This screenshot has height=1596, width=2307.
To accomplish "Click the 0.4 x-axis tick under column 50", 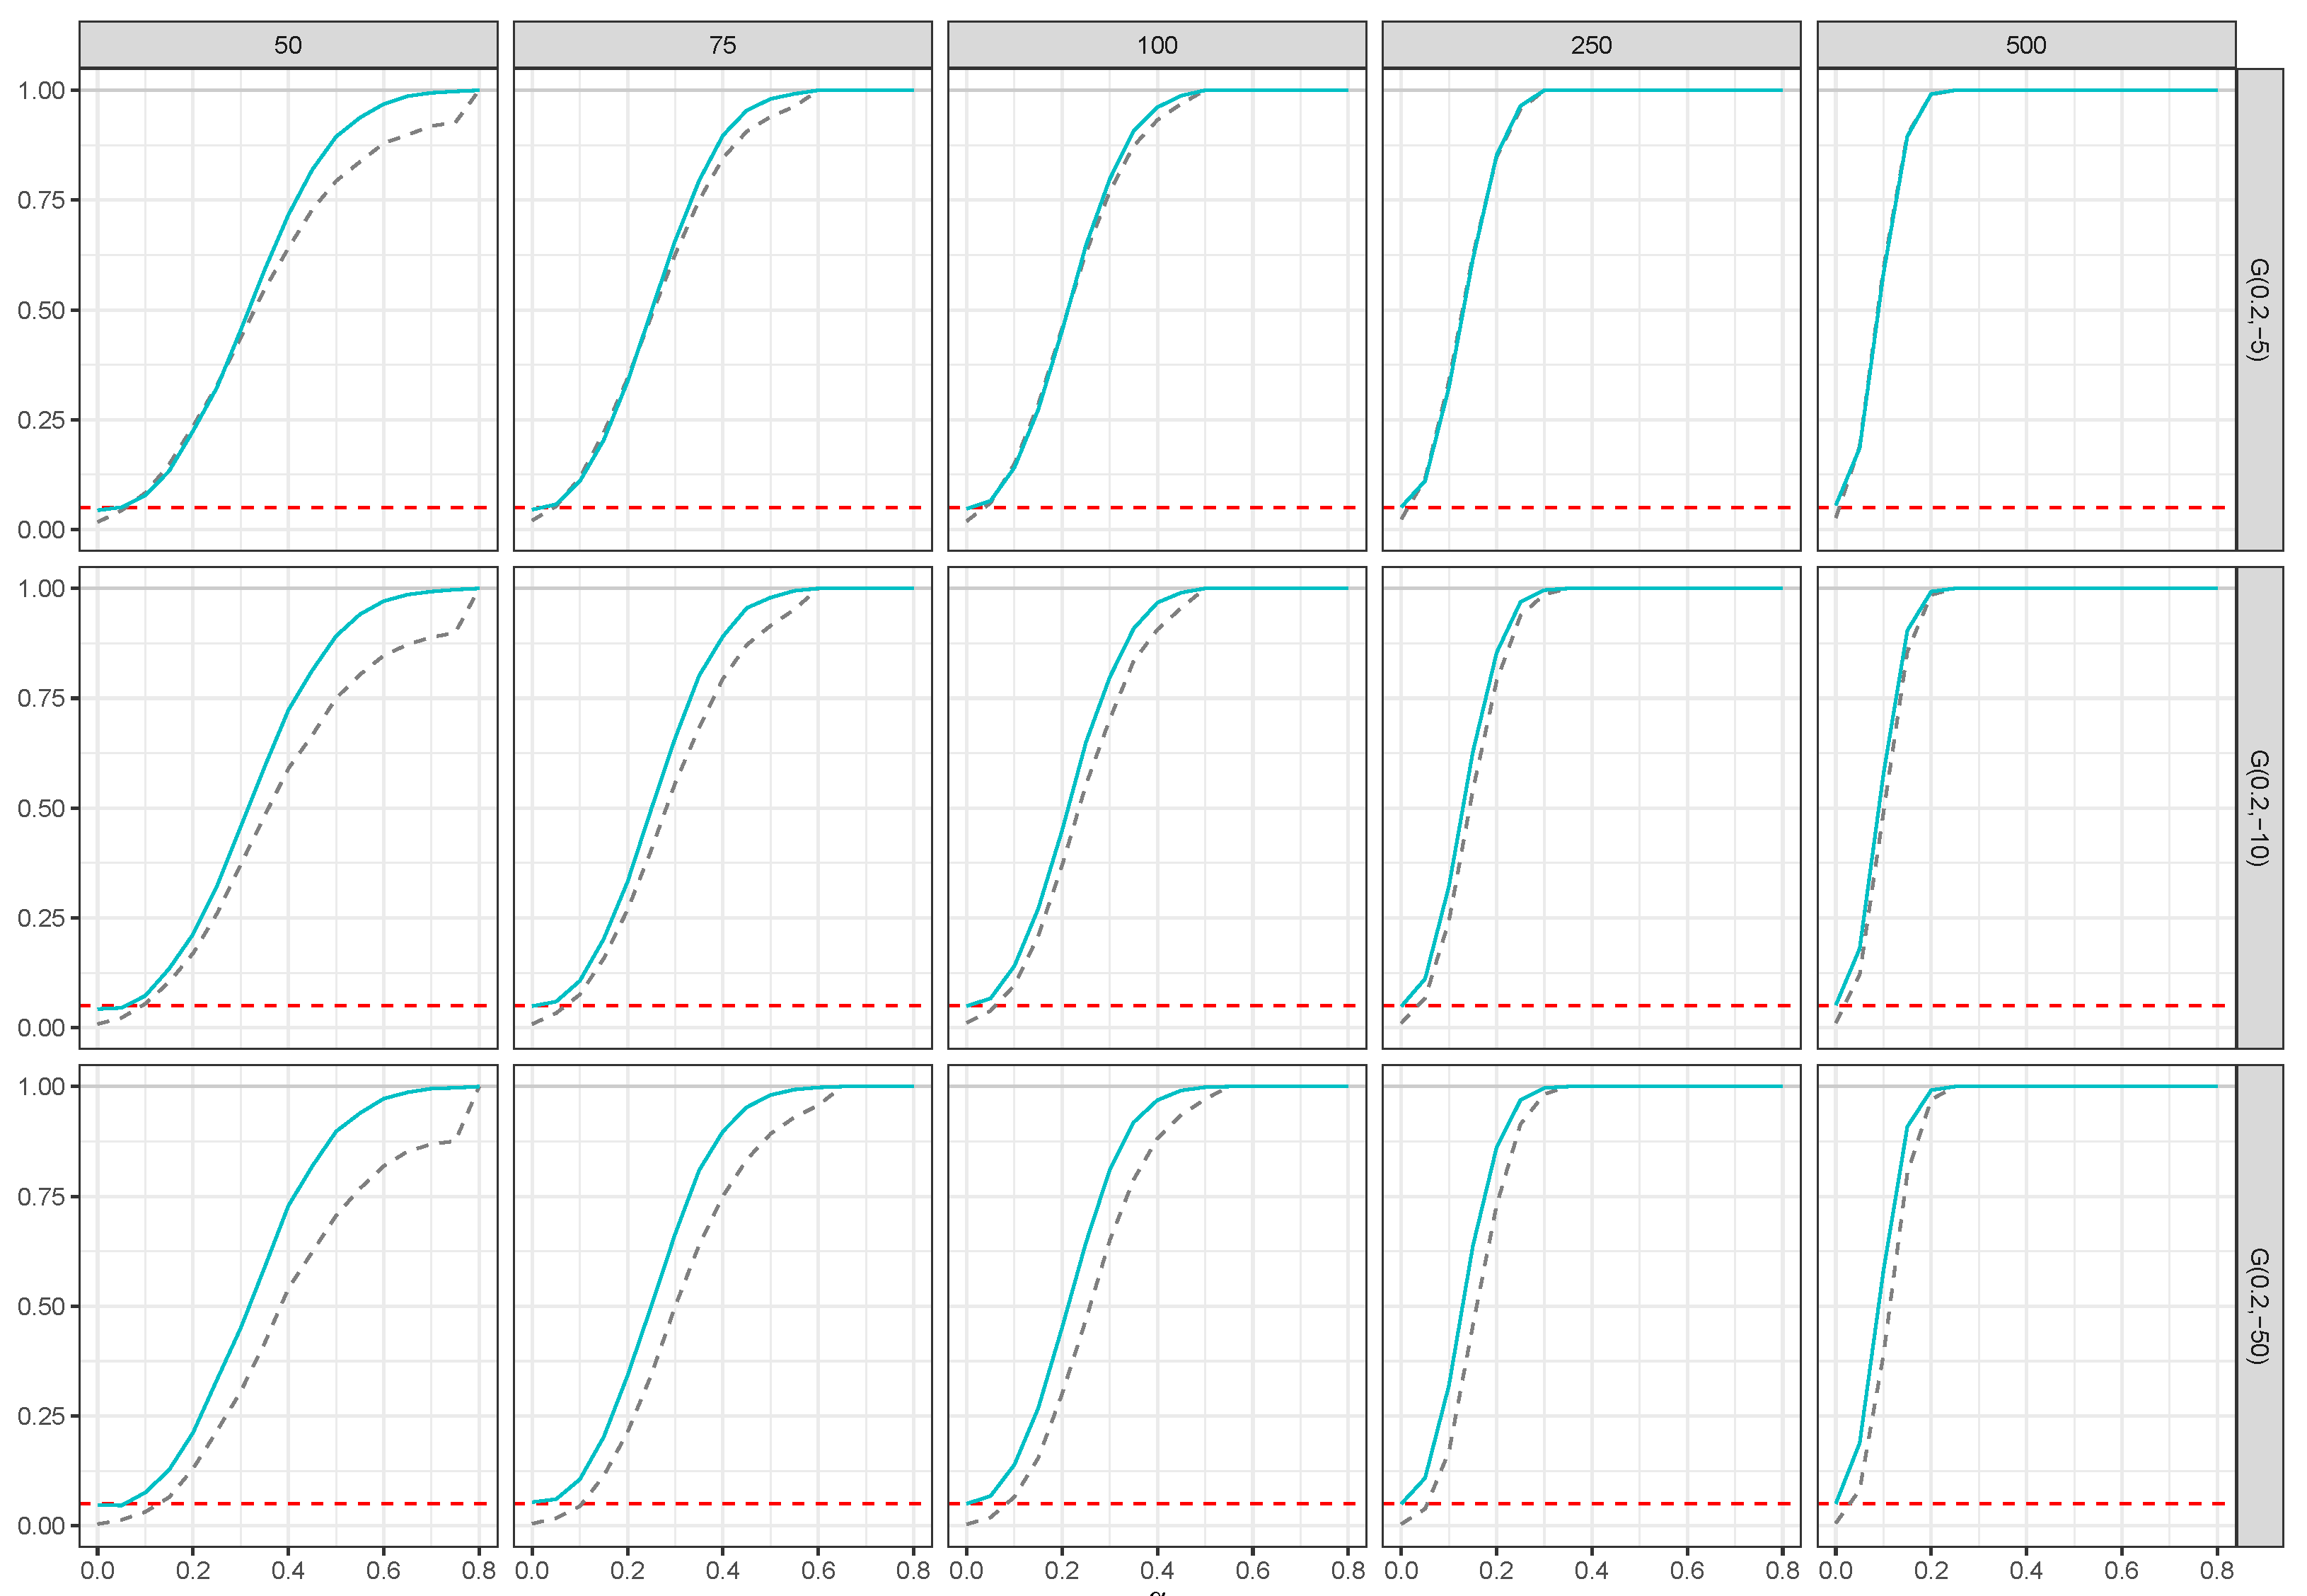I will (x=288, y=1570).
